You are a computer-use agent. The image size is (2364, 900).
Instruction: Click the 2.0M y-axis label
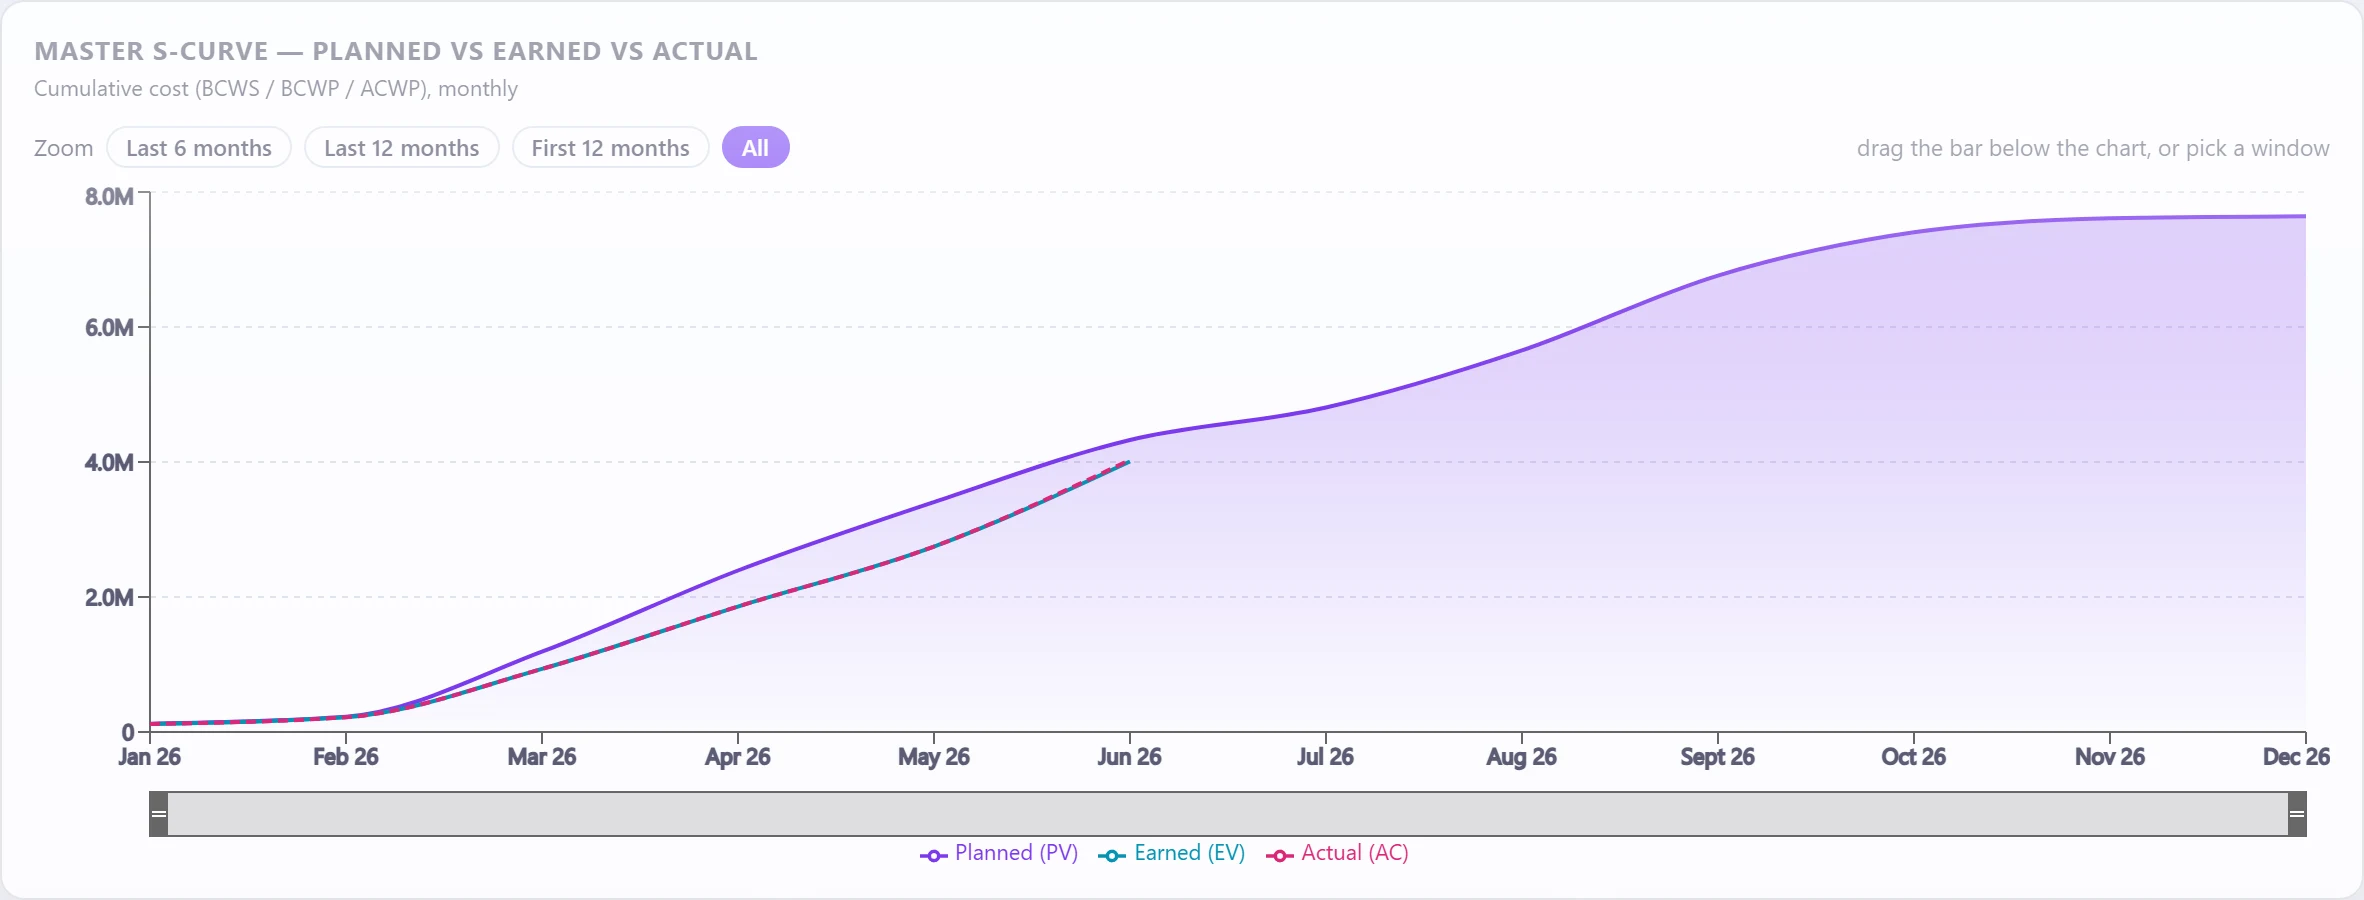[x=109, y=598]
